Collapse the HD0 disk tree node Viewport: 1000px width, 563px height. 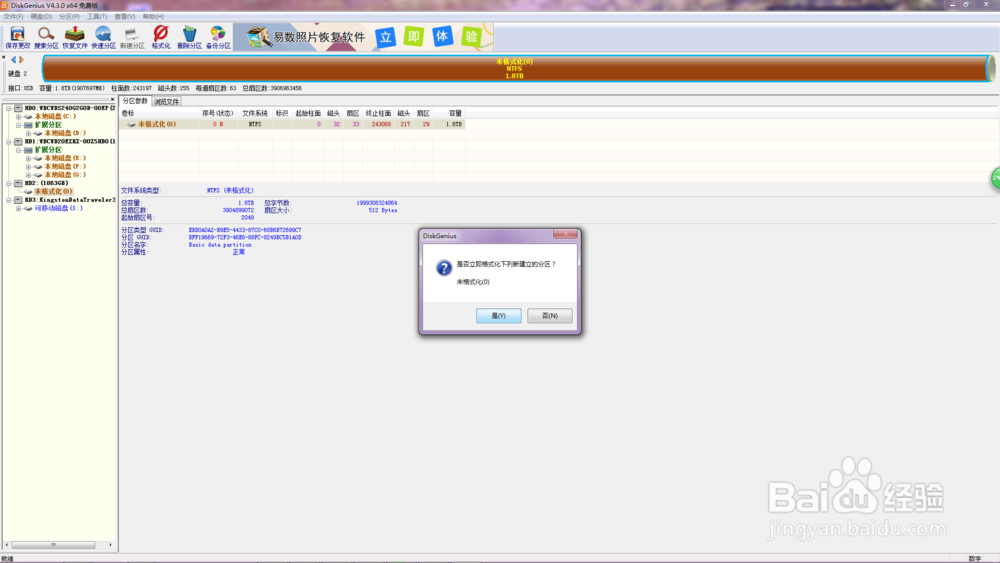coord(9,108)
